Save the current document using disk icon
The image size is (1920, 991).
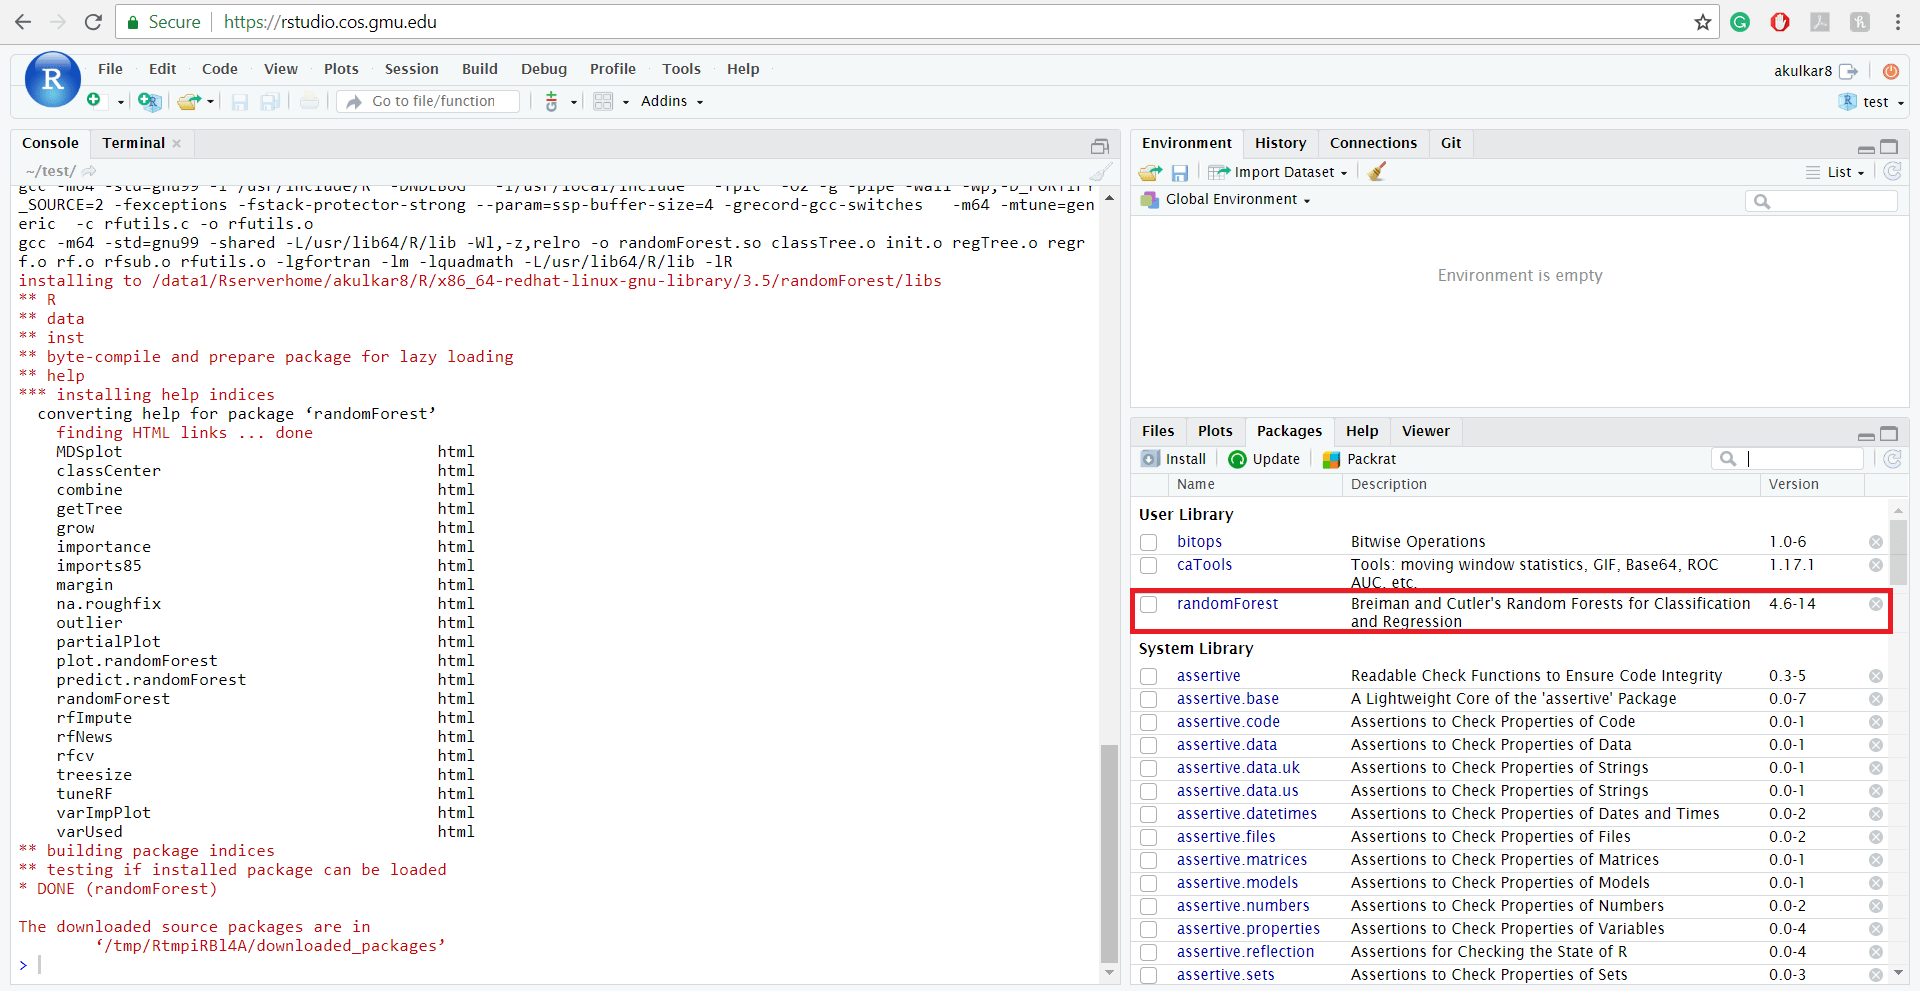pos(239,101)
